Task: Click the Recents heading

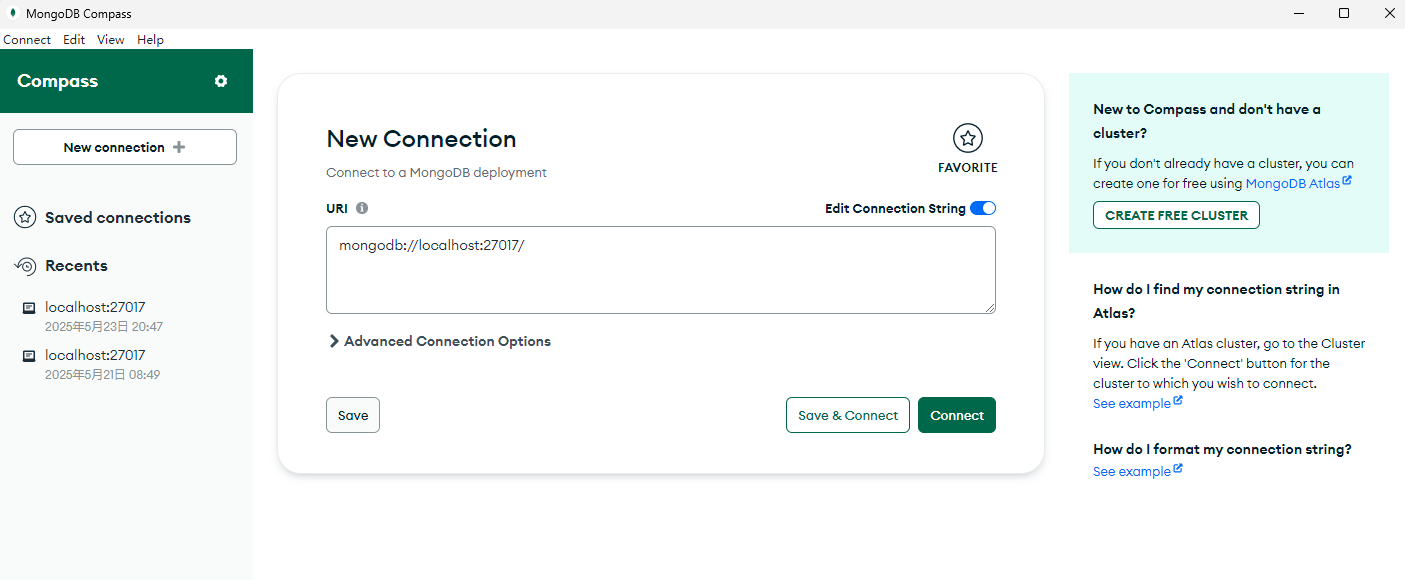Action: click(76, 266)
